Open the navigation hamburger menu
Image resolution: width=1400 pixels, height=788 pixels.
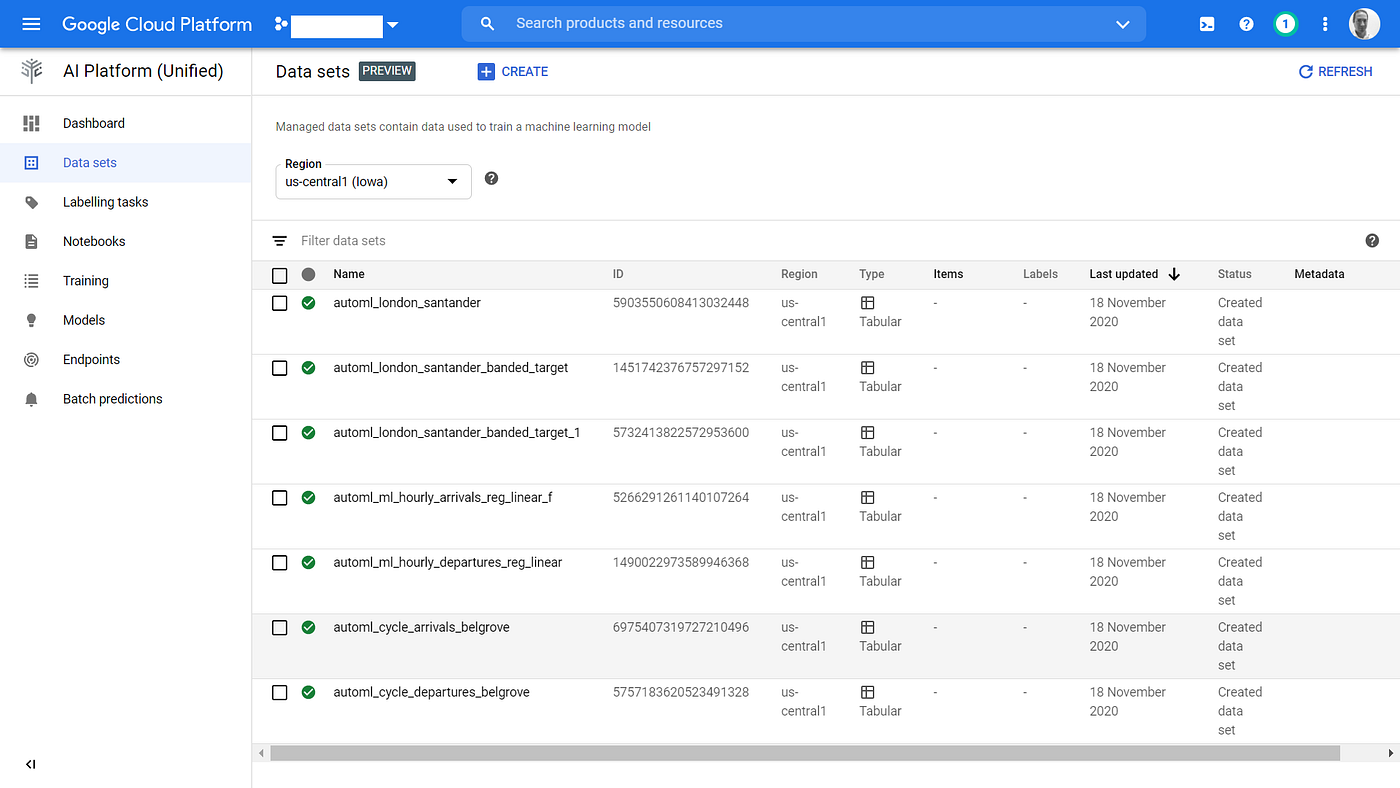click(31, 24)
